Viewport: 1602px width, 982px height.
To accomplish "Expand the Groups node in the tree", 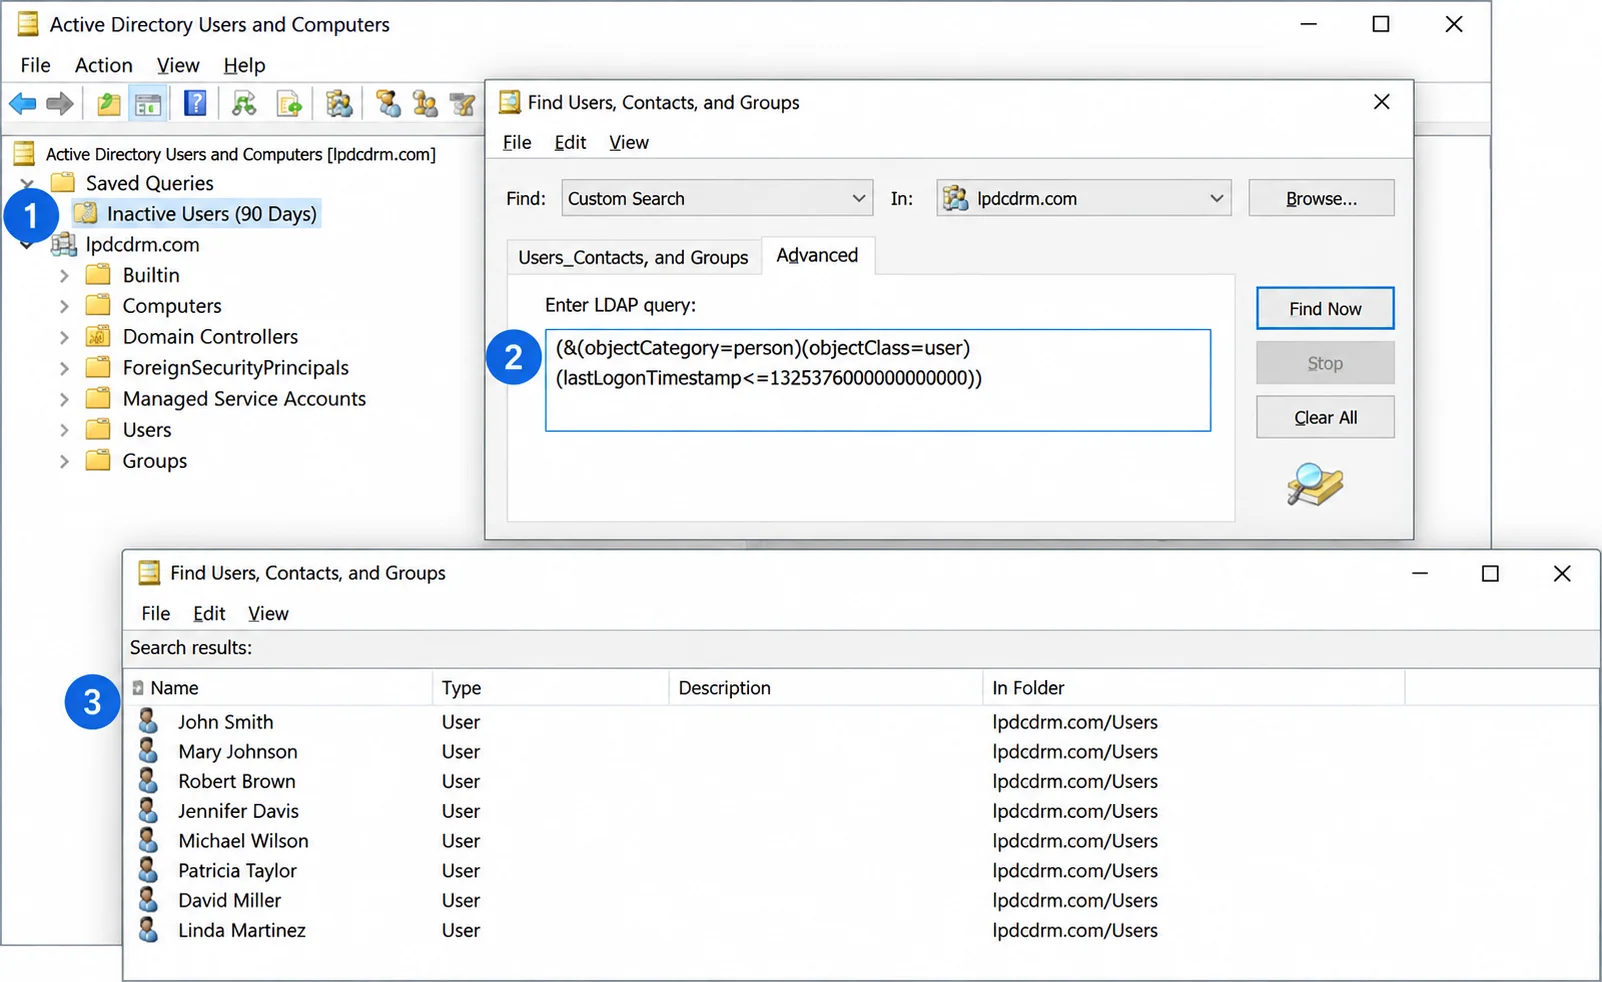I will coord(64,461).
